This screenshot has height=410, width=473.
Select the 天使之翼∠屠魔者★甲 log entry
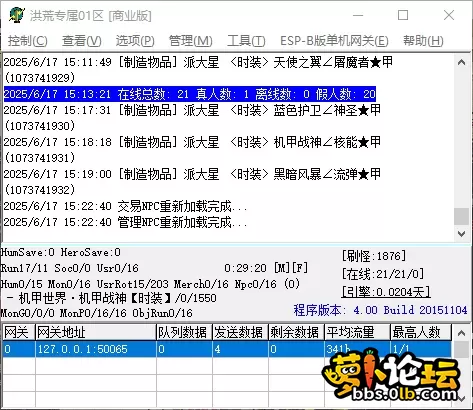[x=198, y=62]
